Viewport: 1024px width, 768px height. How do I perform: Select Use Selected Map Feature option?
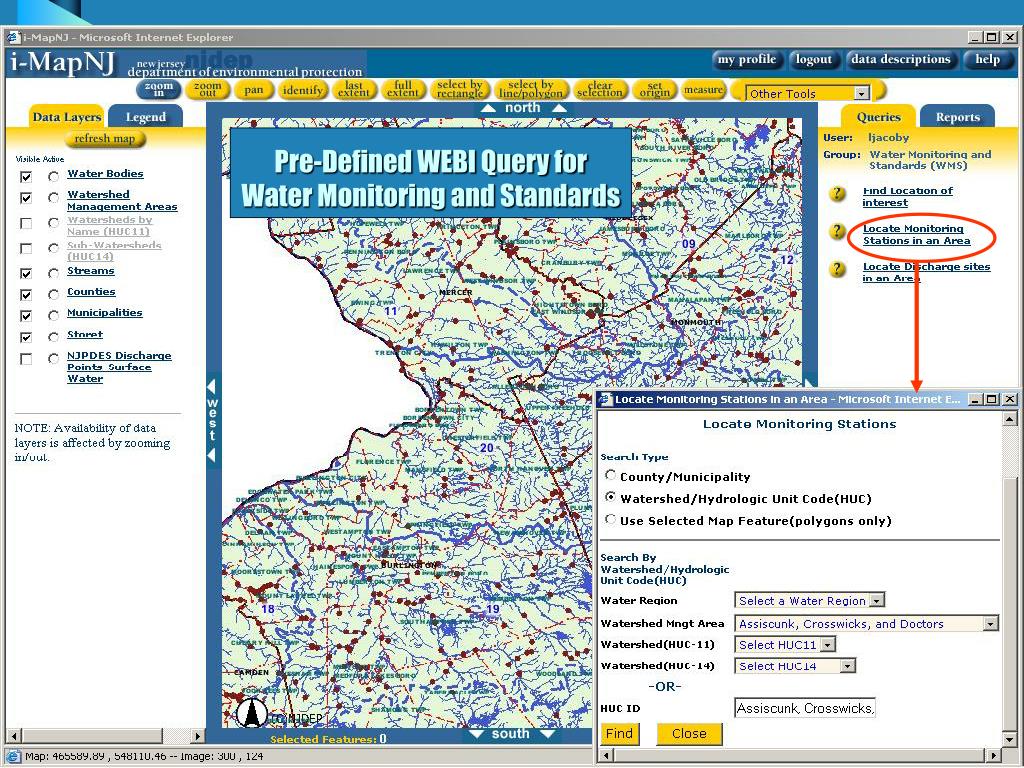click(x=611, y=520)
